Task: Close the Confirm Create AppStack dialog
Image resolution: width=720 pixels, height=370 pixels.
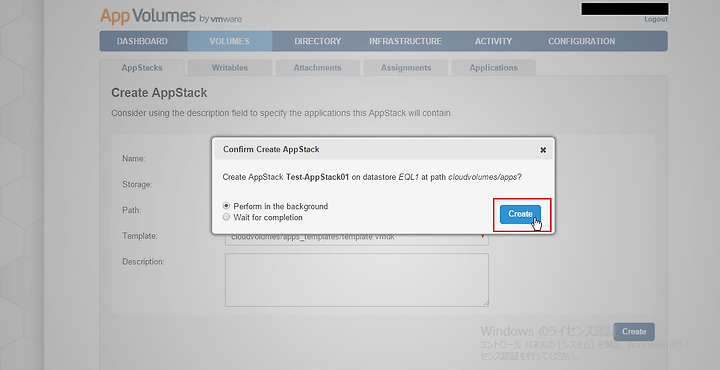Action: click(x=543, y=150)
